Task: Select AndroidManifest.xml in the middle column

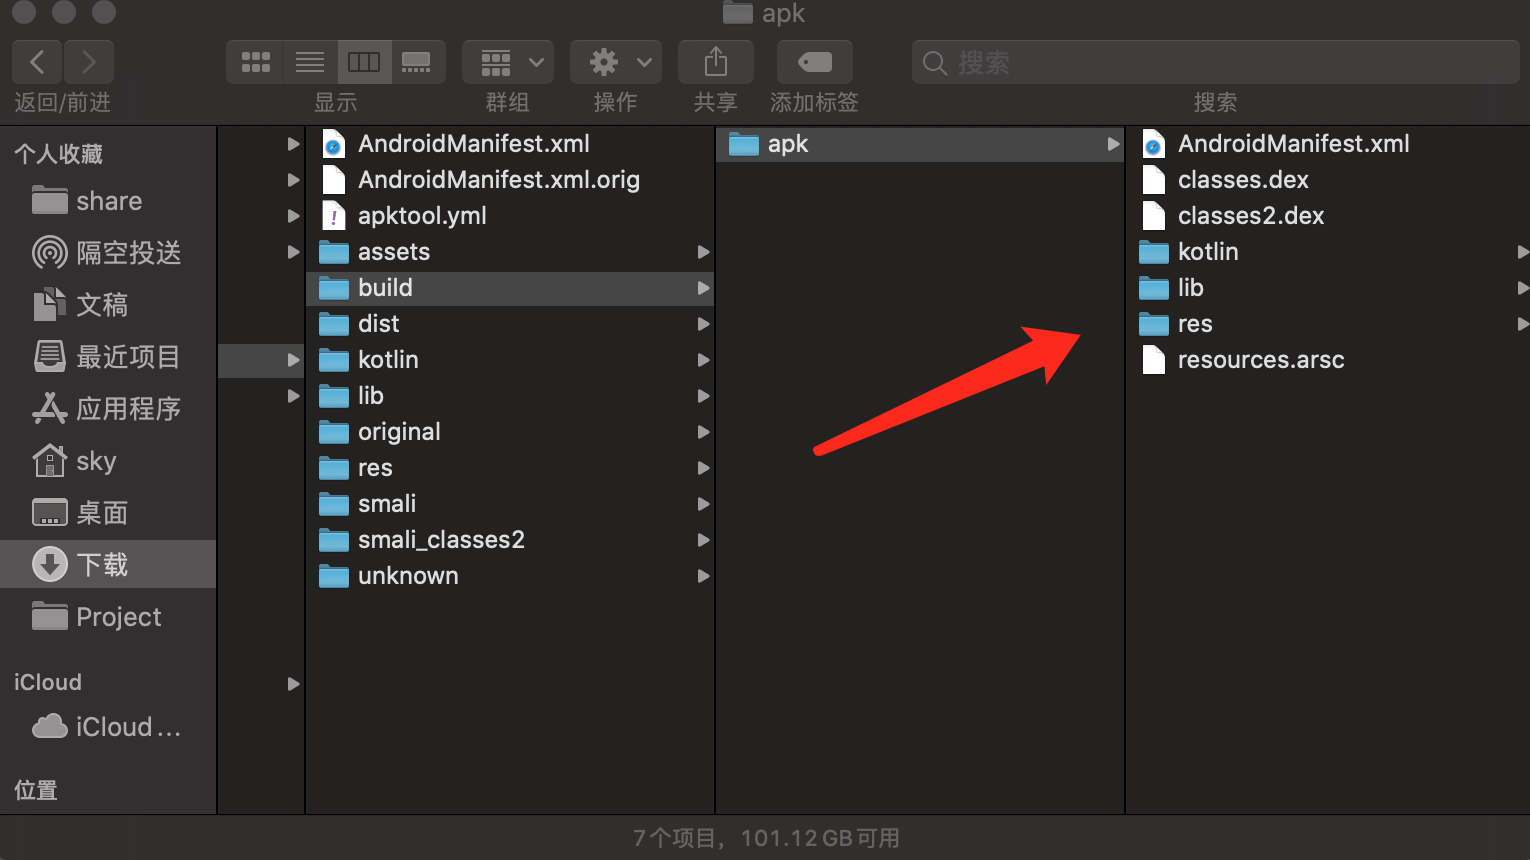Action: (x=510, y=144)
